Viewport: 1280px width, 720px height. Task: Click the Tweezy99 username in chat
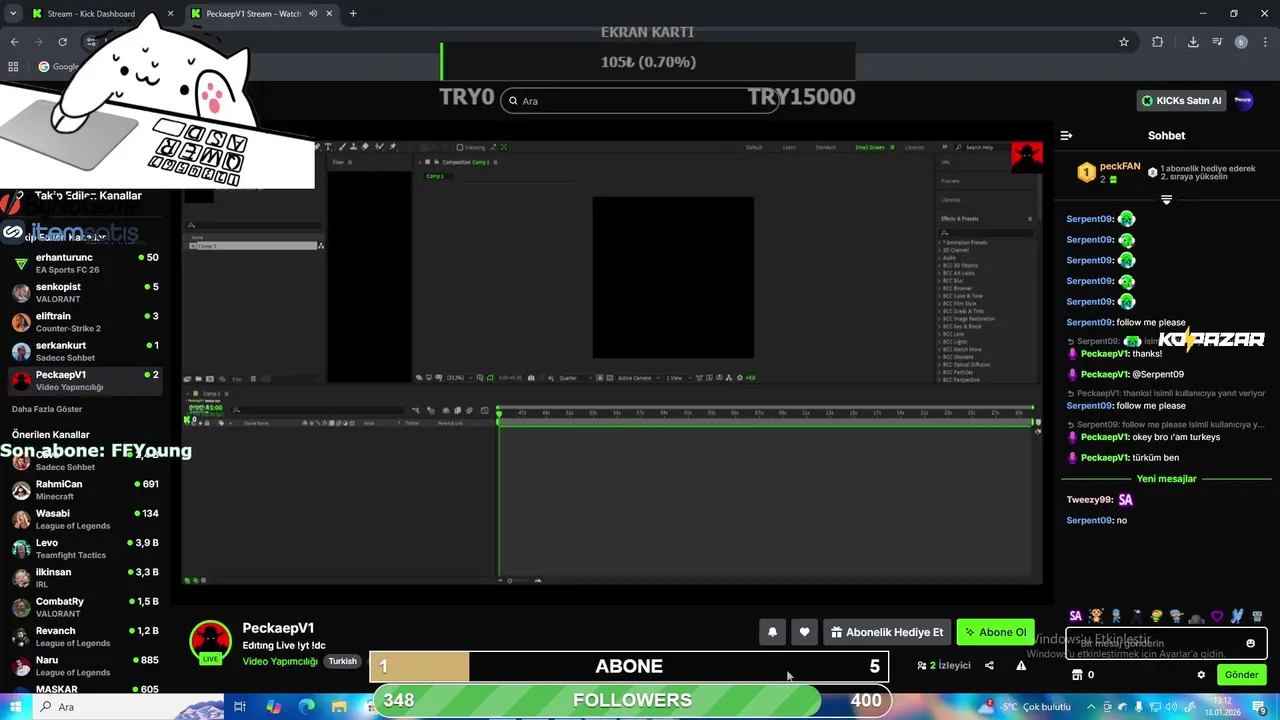(x=1090, y=500)
